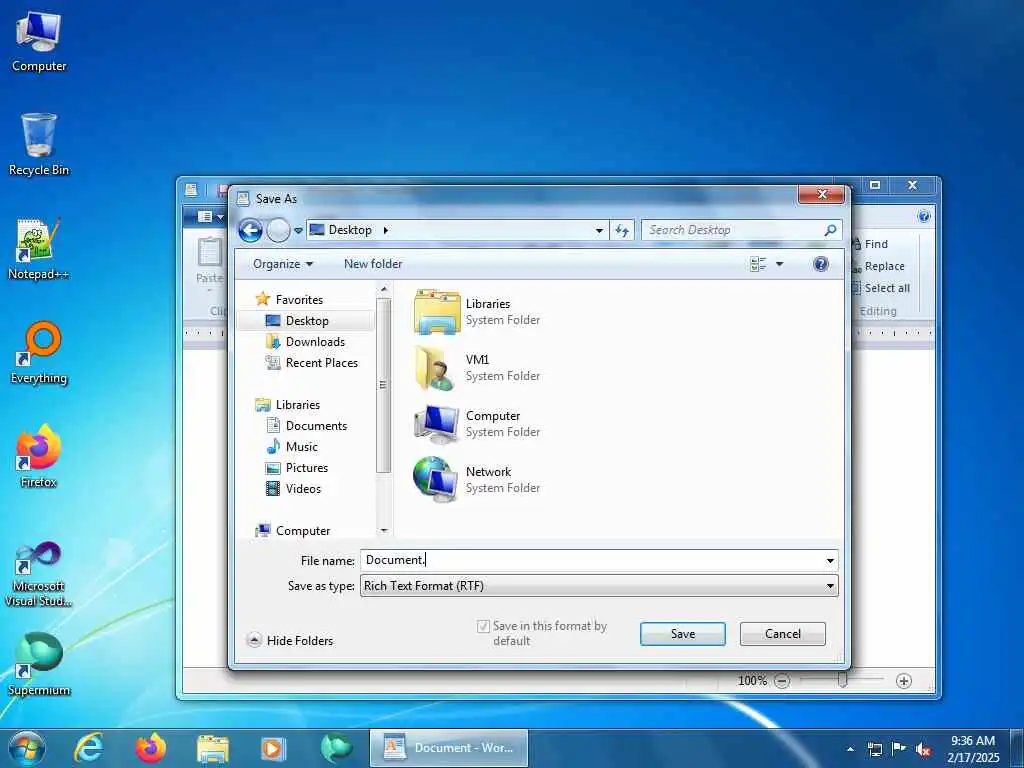Click the Desktop breadcrumb arrow in address bar
The width and height of the screenshot is (1024, 768).
click(x=386, y=231)
